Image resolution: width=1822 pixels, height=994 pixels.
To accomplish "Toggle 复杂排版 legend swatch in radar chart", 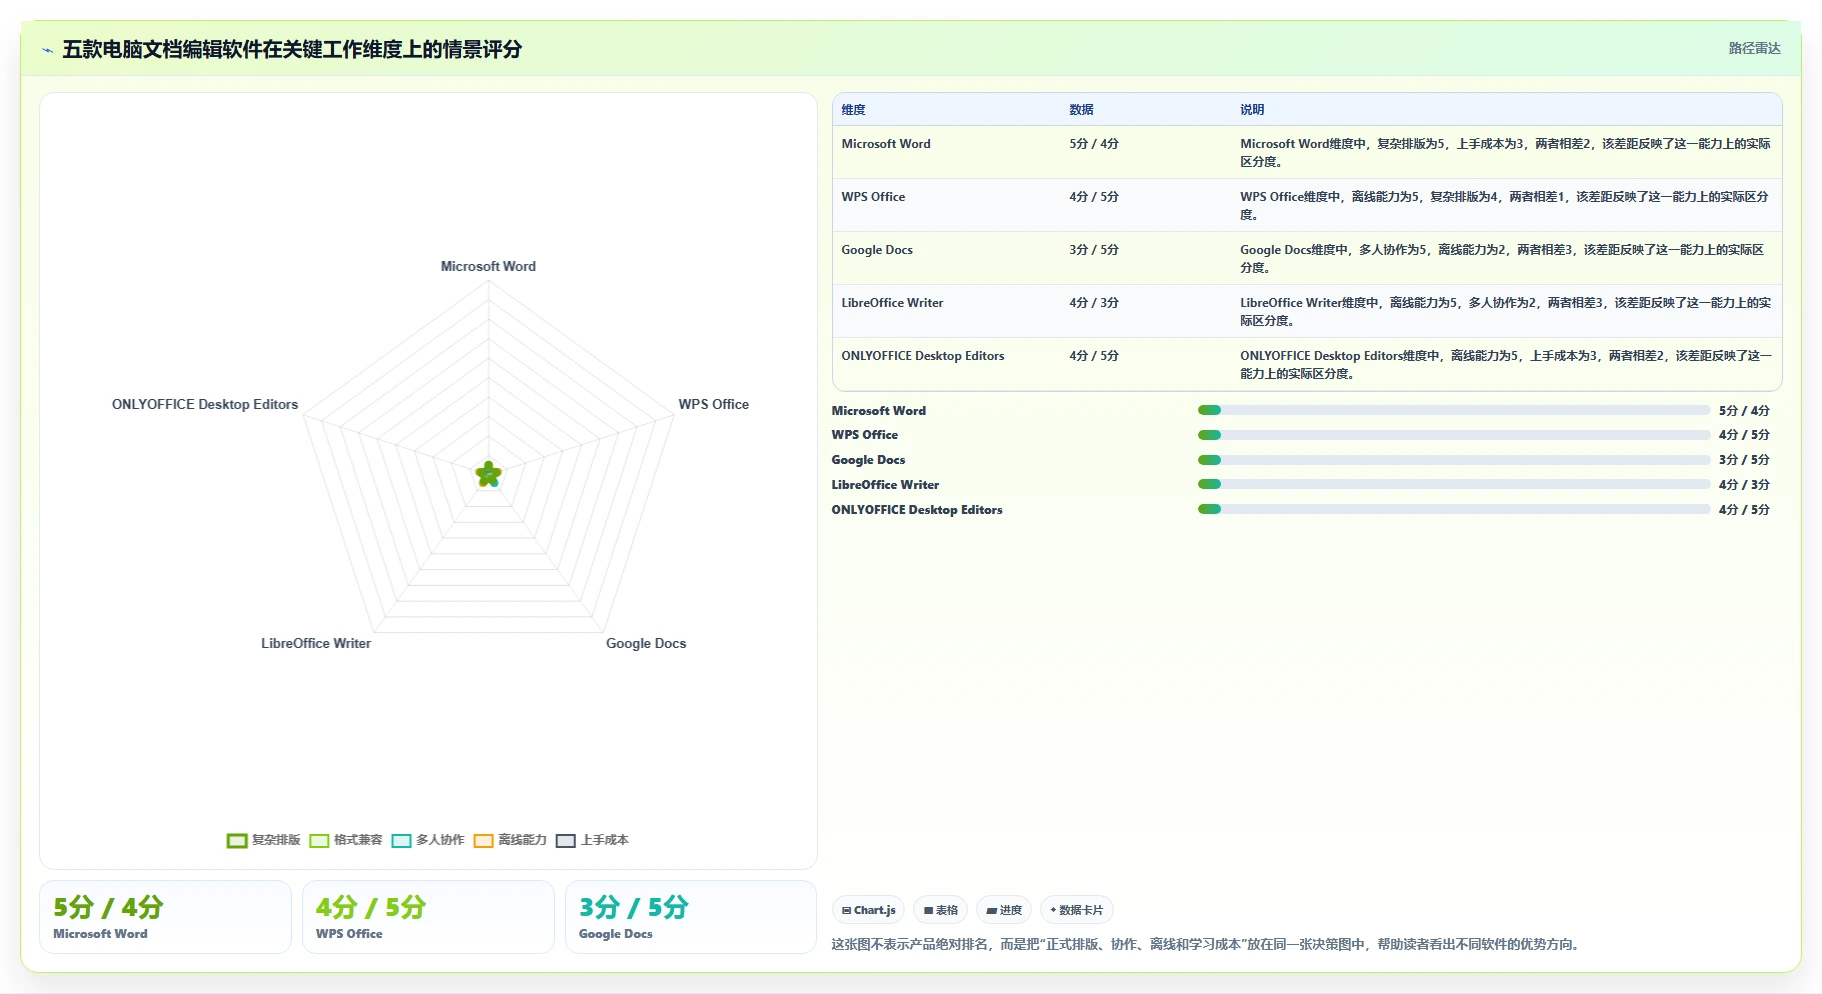I will (x=237, y=841).
